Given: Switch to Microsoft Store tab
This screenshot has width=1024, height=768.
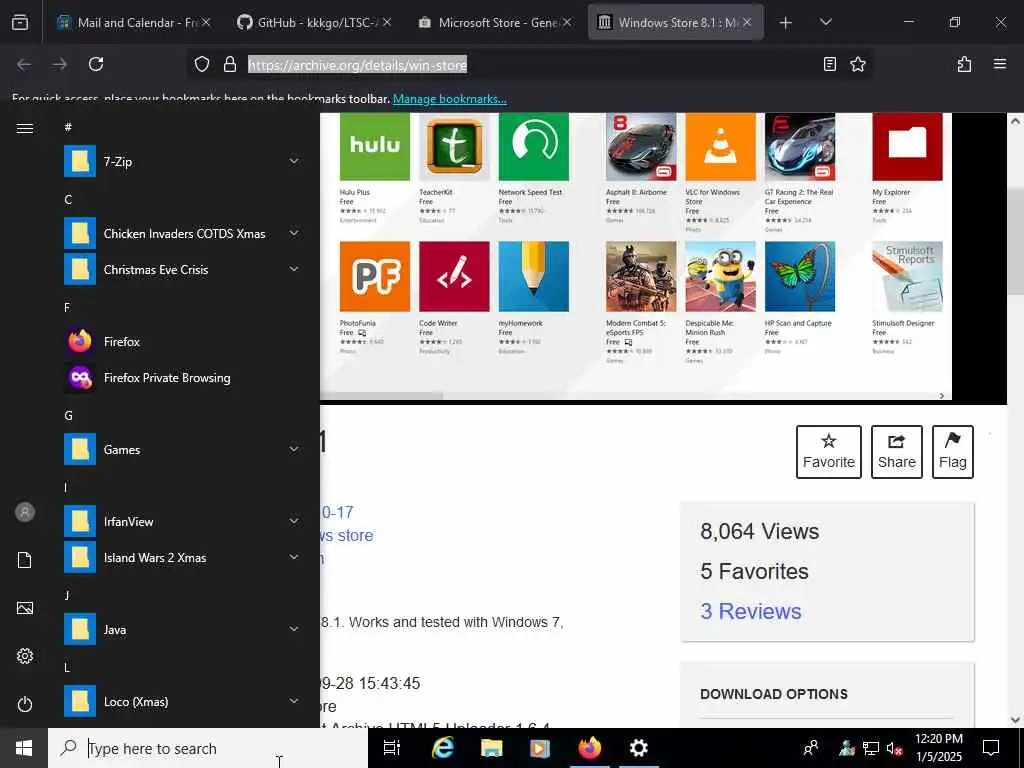Looking at the screenshot, I should point(494,22).
